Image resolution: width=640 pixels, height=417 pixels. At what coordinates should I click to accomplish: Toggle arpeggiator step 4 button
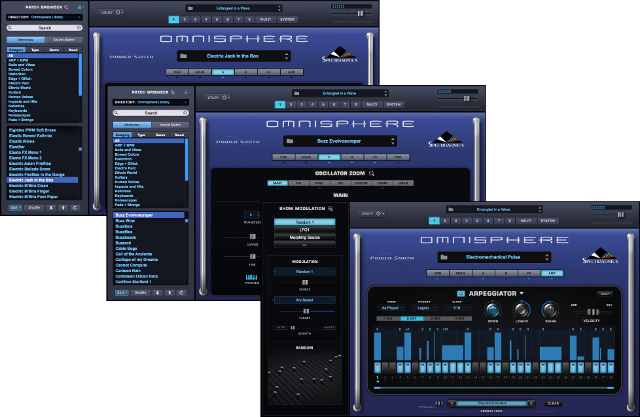[400, 367]
